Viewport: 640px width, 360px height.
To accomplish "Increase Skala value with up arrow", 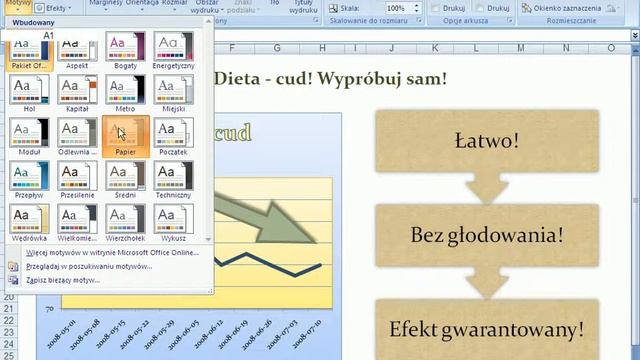I will pyautogui.click(x=416, y=5).
